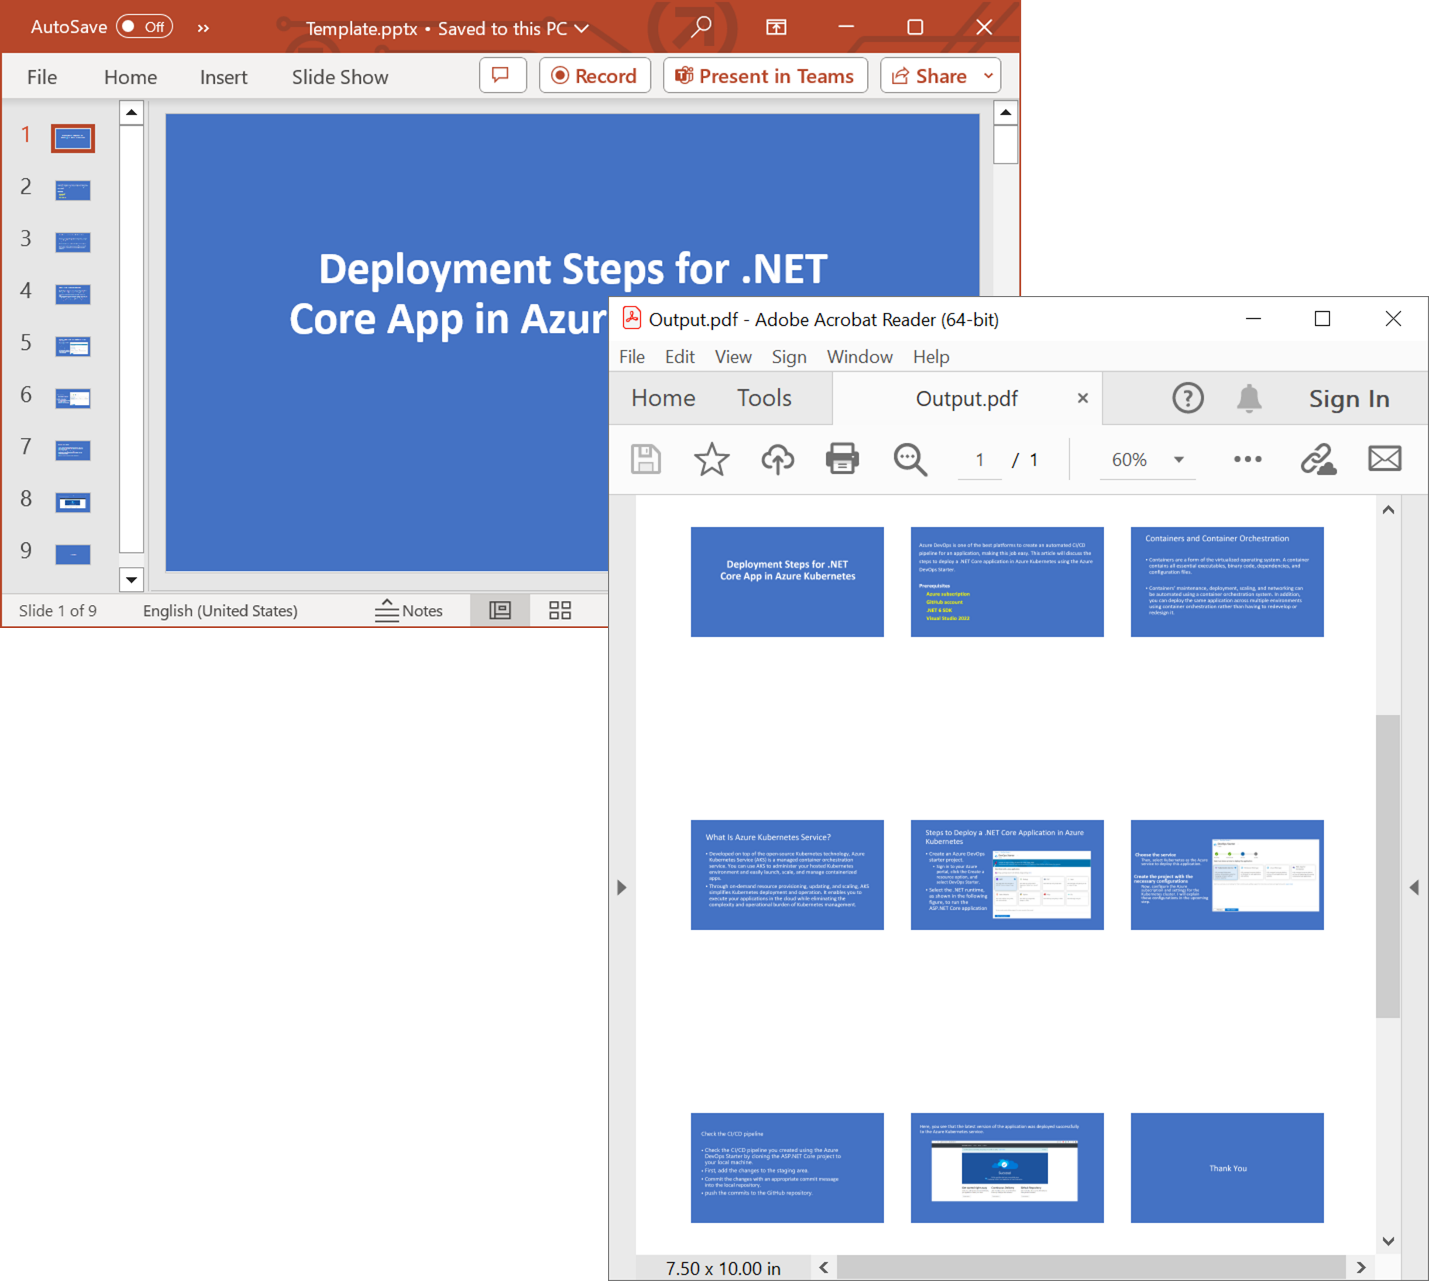This screenshot has width=1429, height=1281.
Task: Open the PowerPoint File tab
Action: click(42, 77)
